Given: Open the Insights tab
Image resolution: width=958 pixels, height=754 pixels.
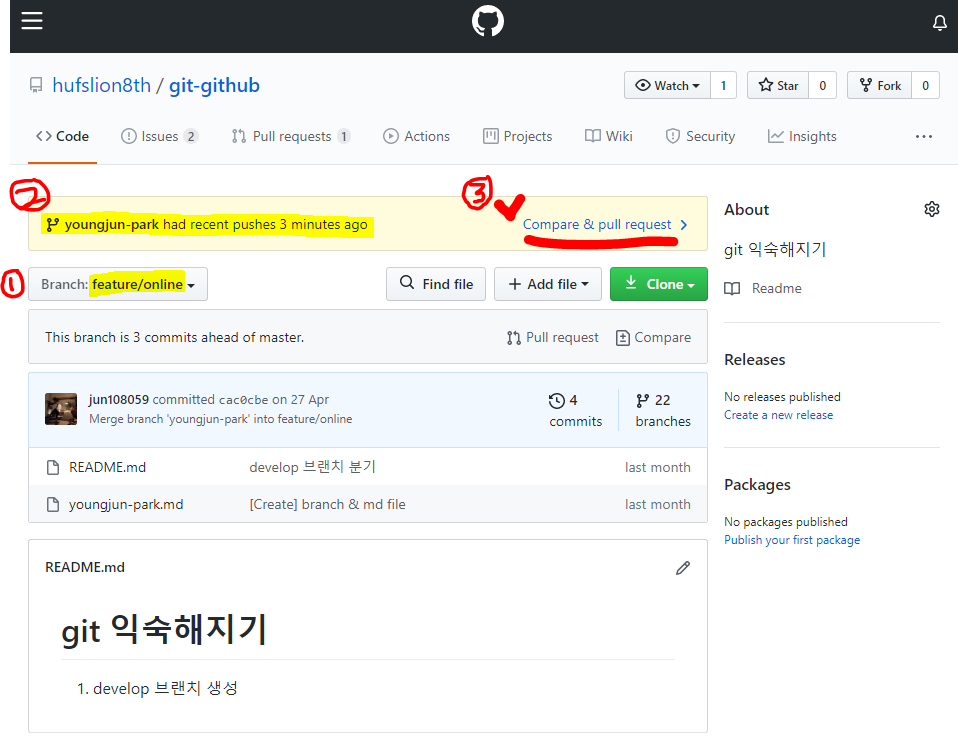Looking at the screenshot, I should click(x=802, y=136).
